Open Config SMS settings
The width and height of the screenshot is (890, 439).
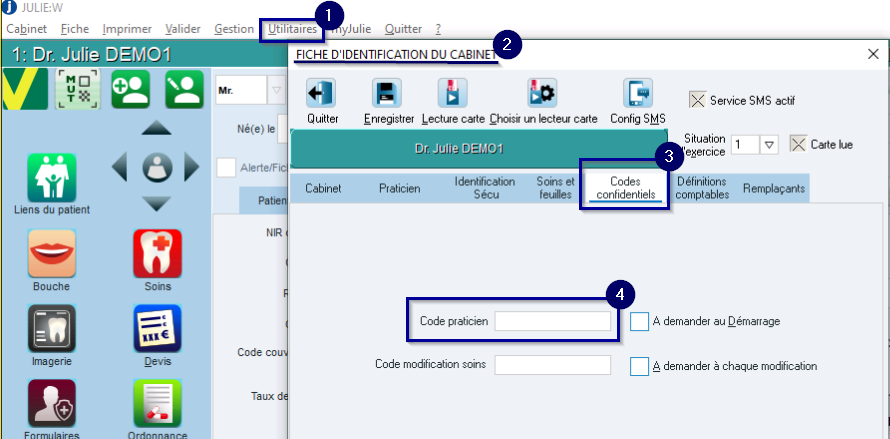(638, 93)
